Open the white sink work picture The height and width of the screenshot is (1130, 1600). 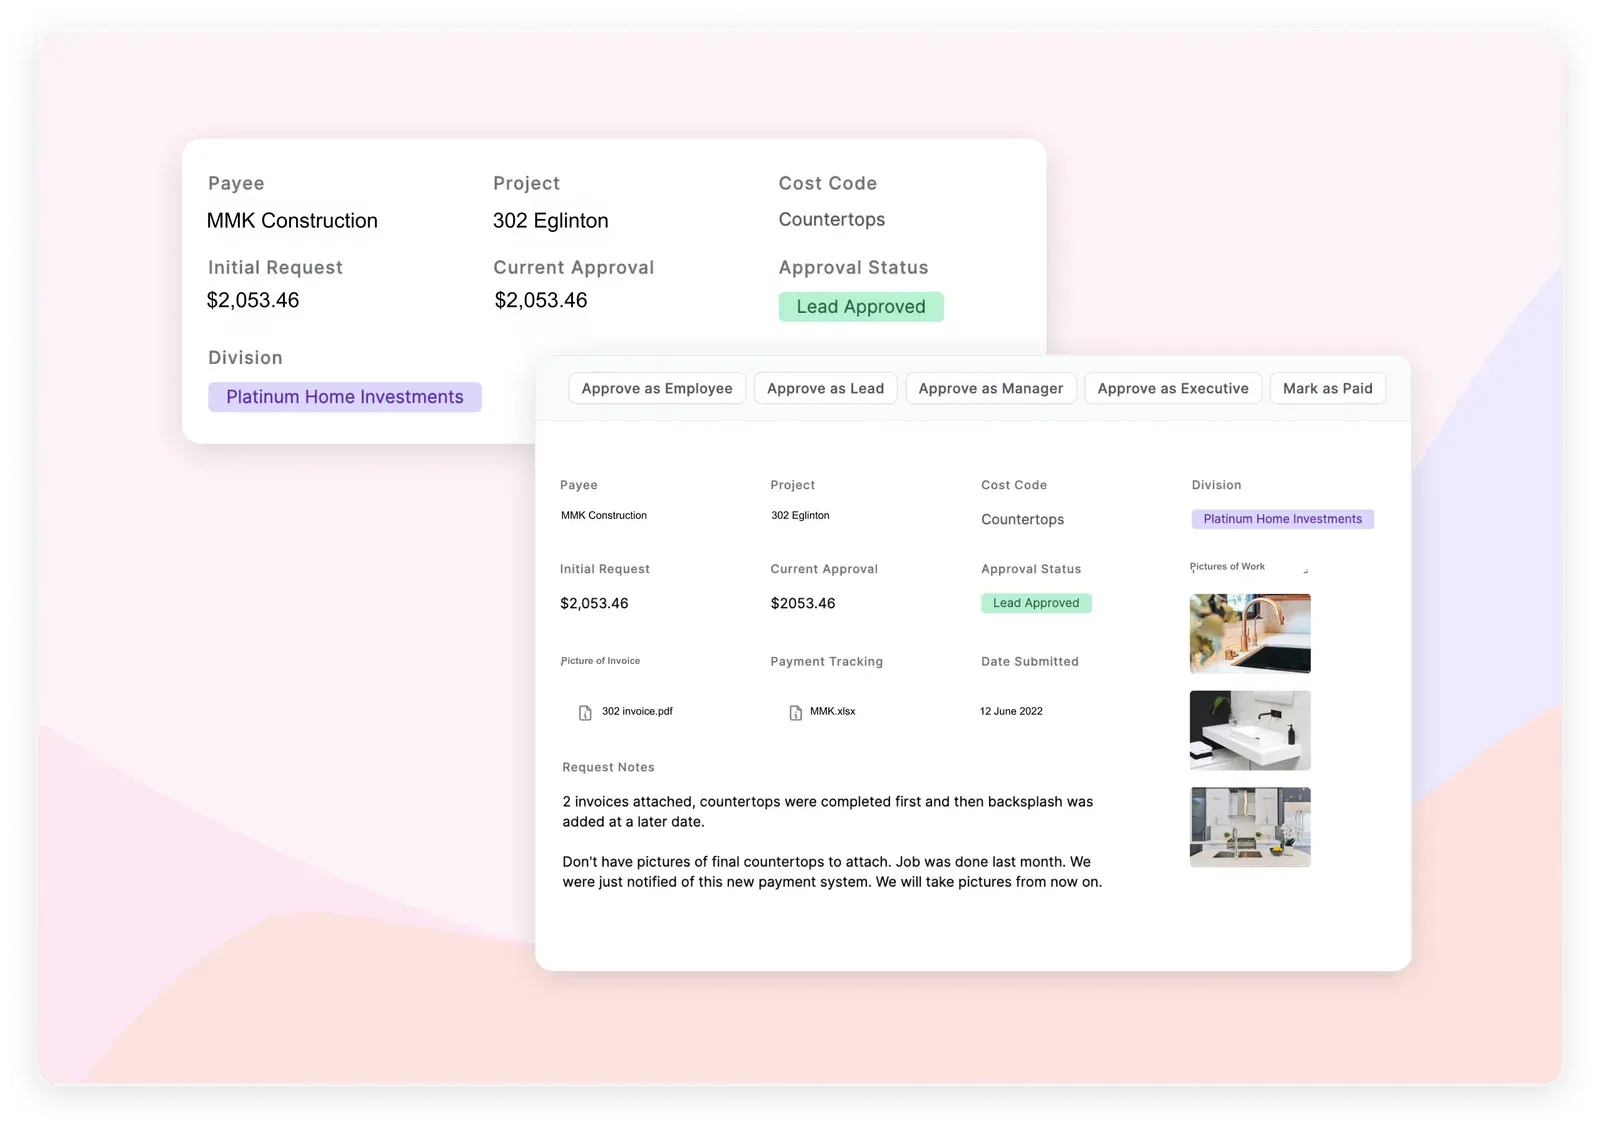pos(1250,730)
